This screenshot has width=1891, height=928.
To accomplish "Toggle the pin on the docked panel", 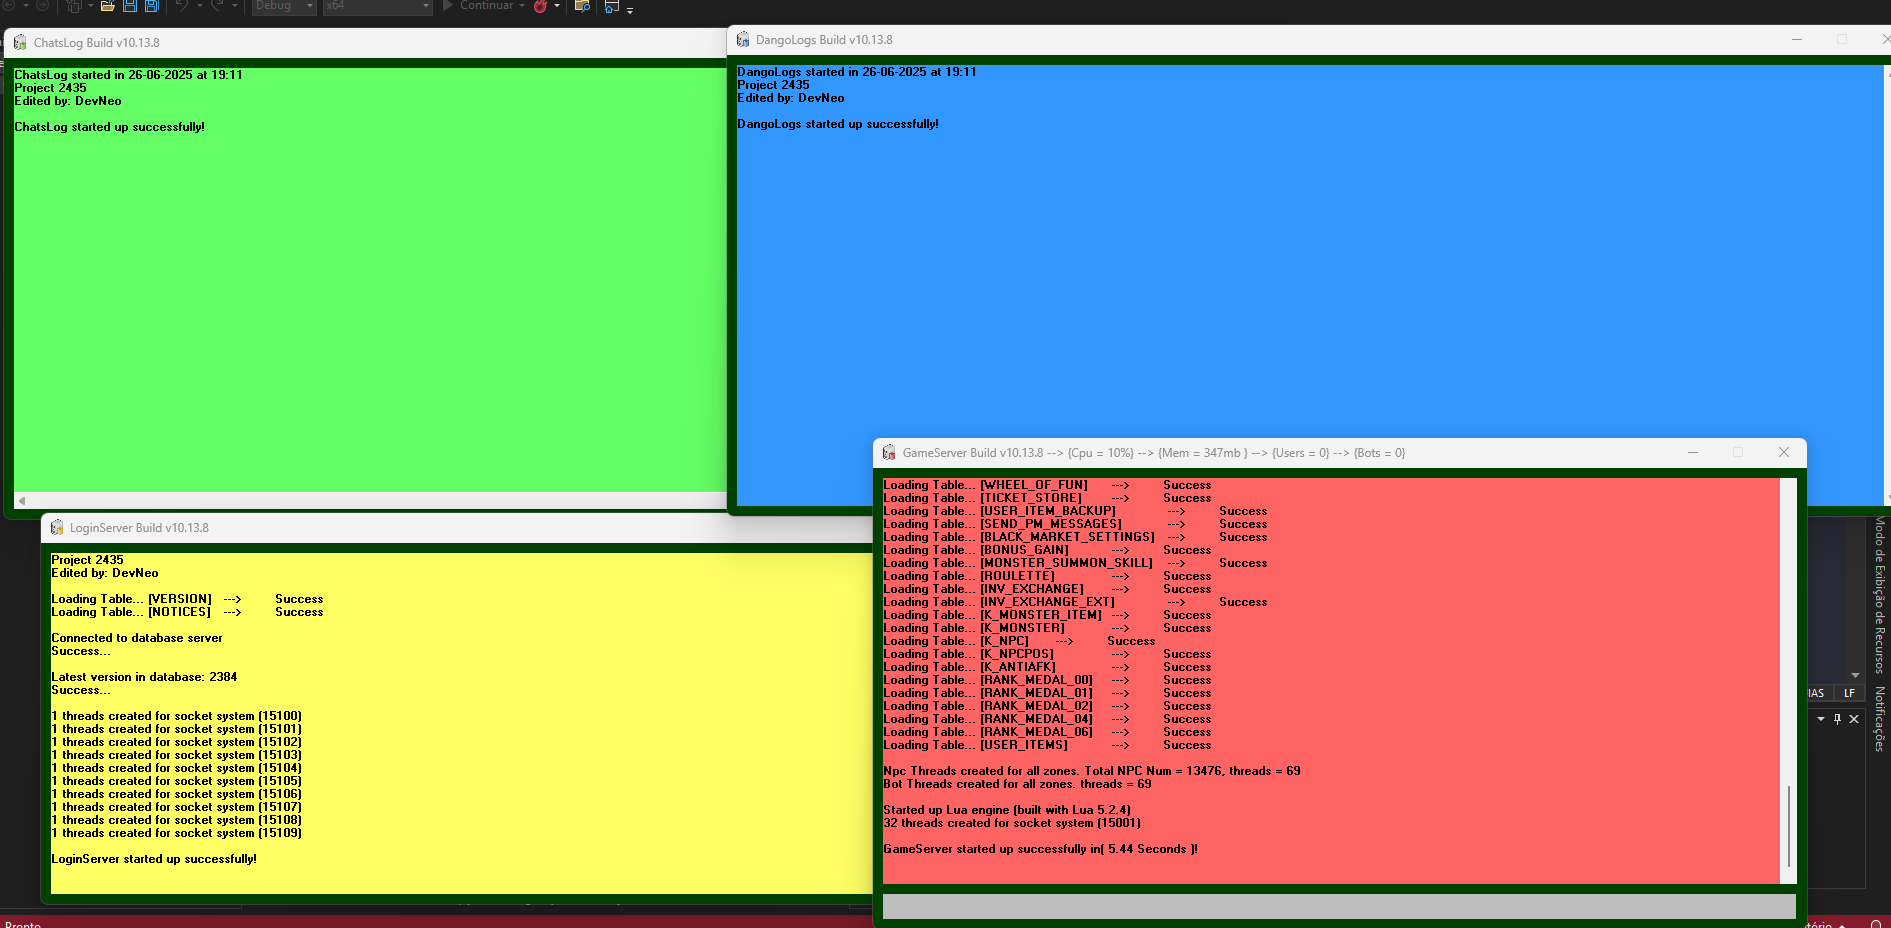I will click(1837, 719).
